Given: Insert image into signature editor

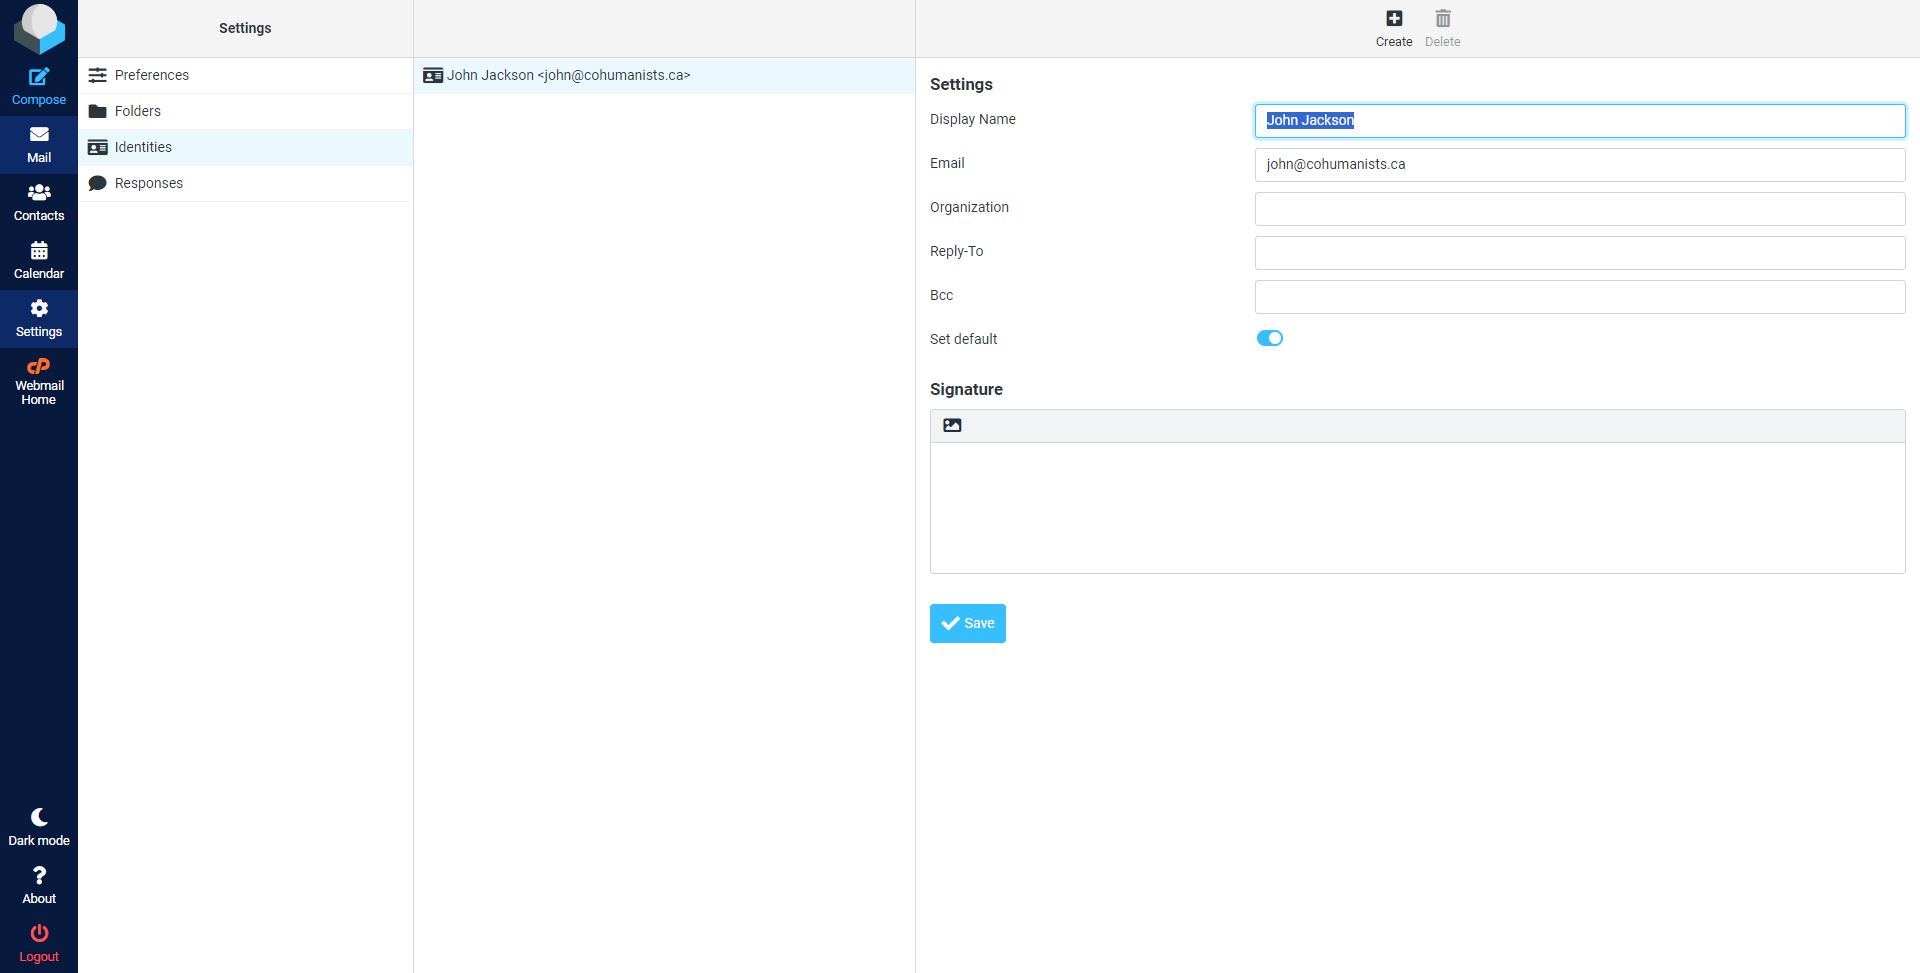Looking at the screenshot, I should click(952, 426).
